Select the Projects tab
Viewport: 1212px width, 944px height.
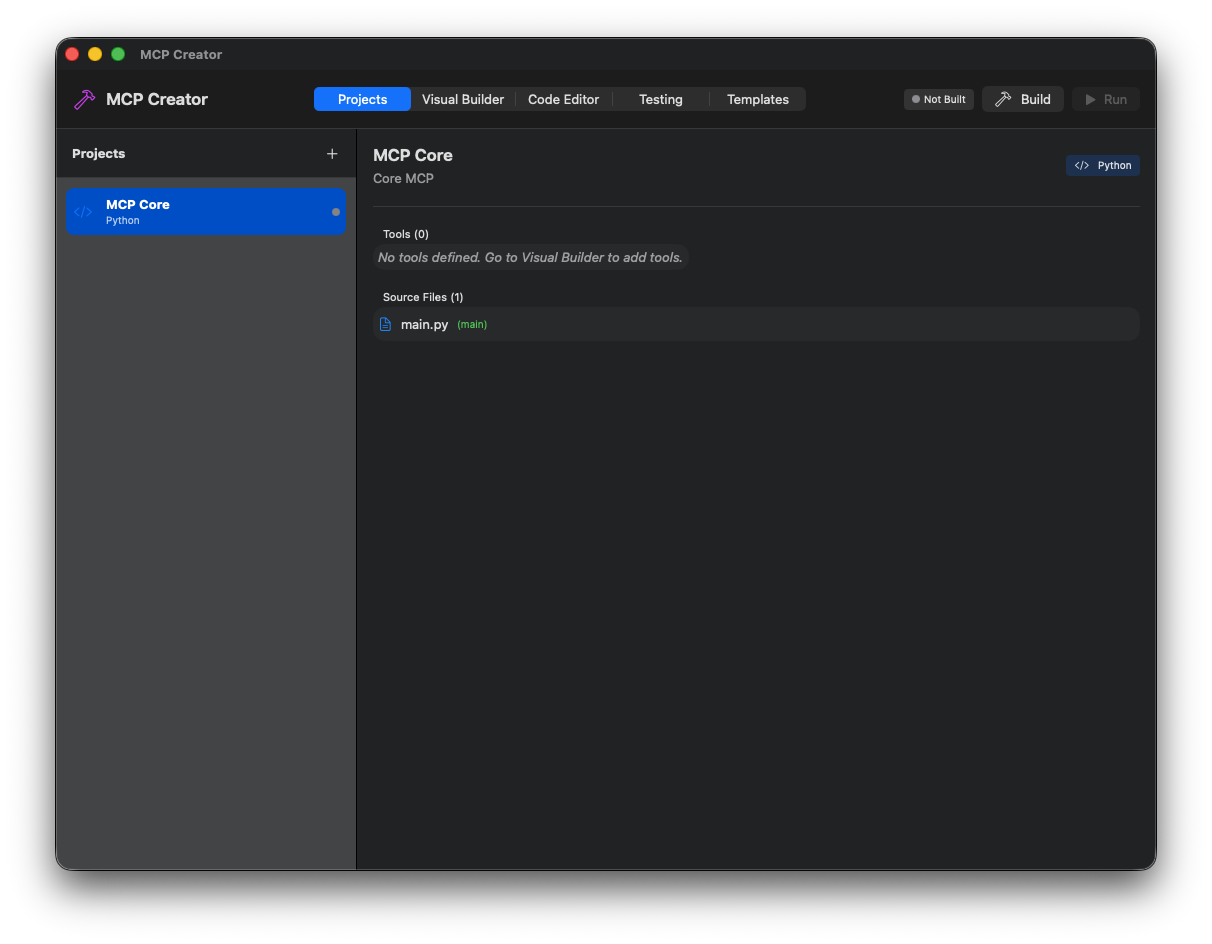(x=361, y=99)
